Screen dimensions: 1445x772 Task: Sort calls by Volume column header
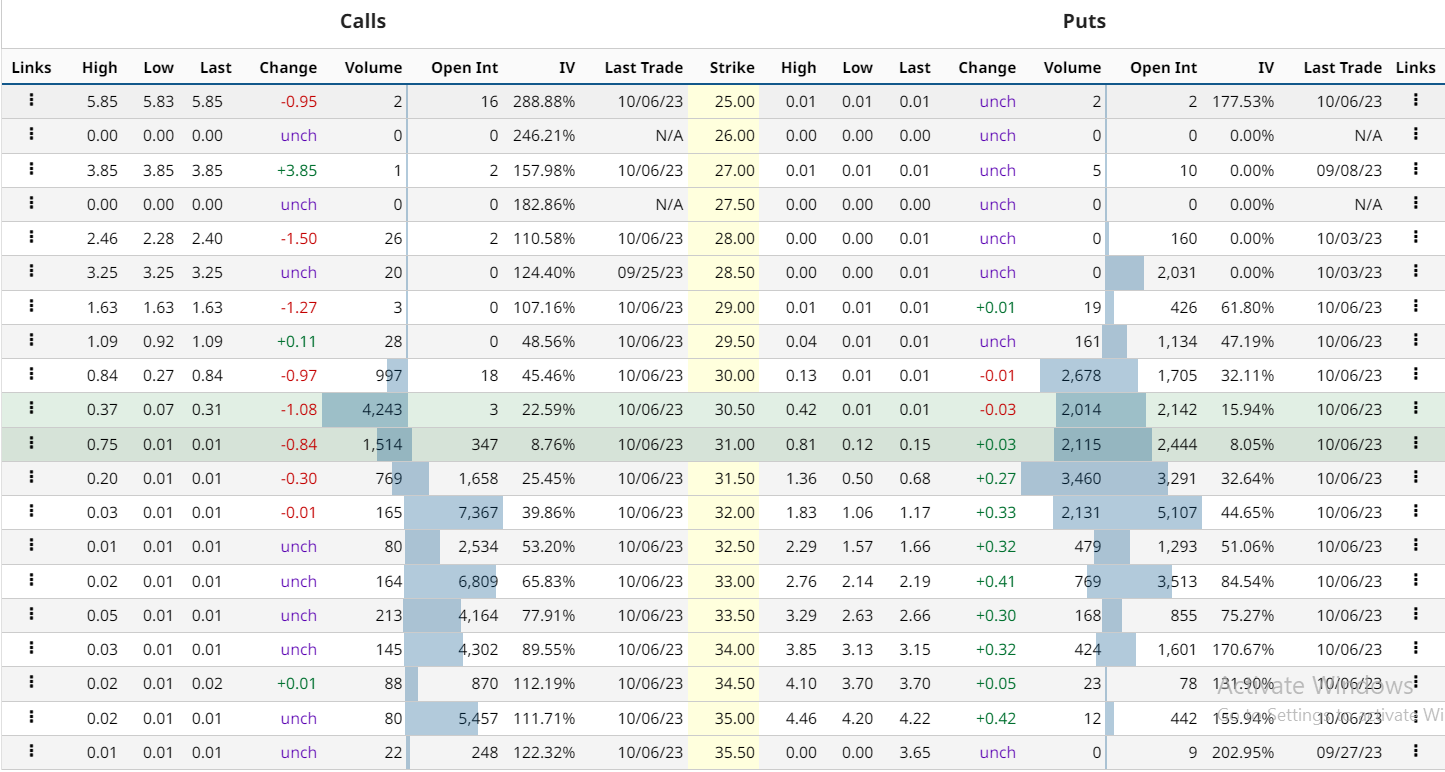(x=373, y=68)
